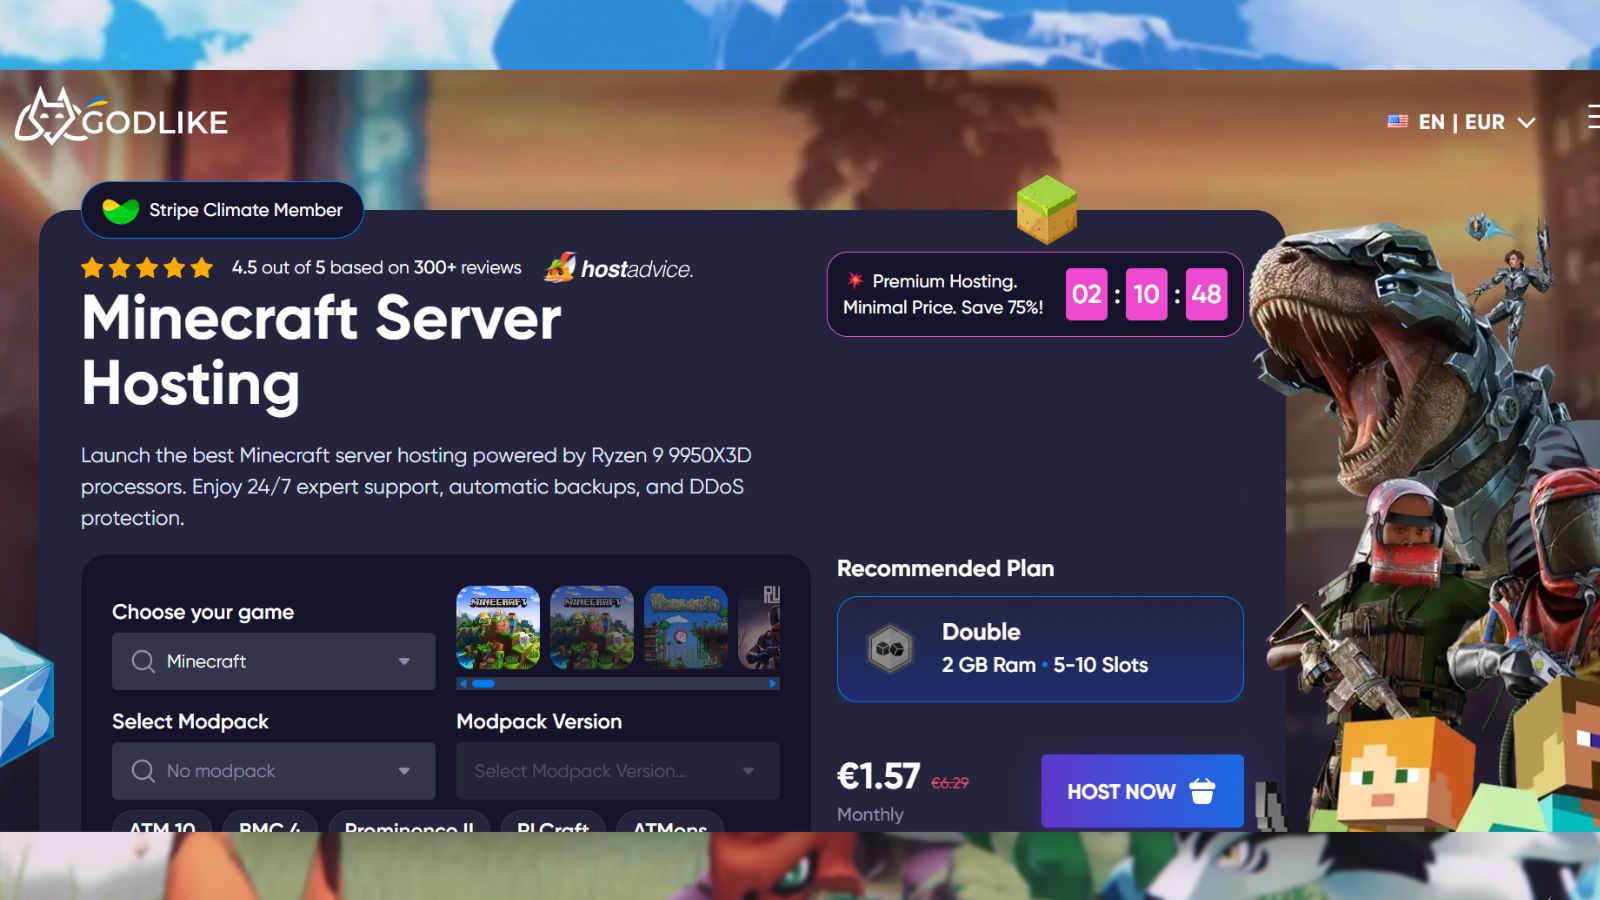Click the 'Minecraft Server Hosting' heading
The width and height of the screenshot is (1600, 900).
click(x=321, y=351)
